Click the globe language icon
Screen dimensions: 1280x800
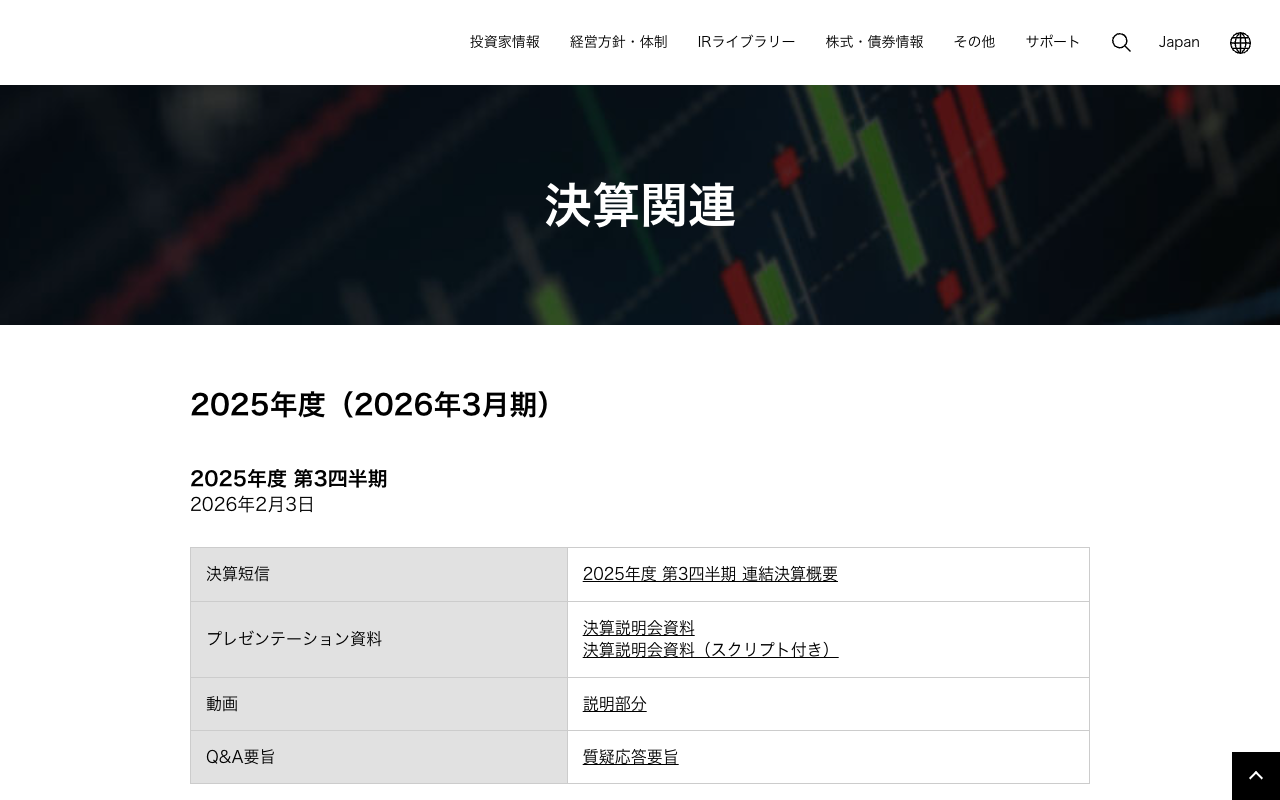coord(1240,42)
